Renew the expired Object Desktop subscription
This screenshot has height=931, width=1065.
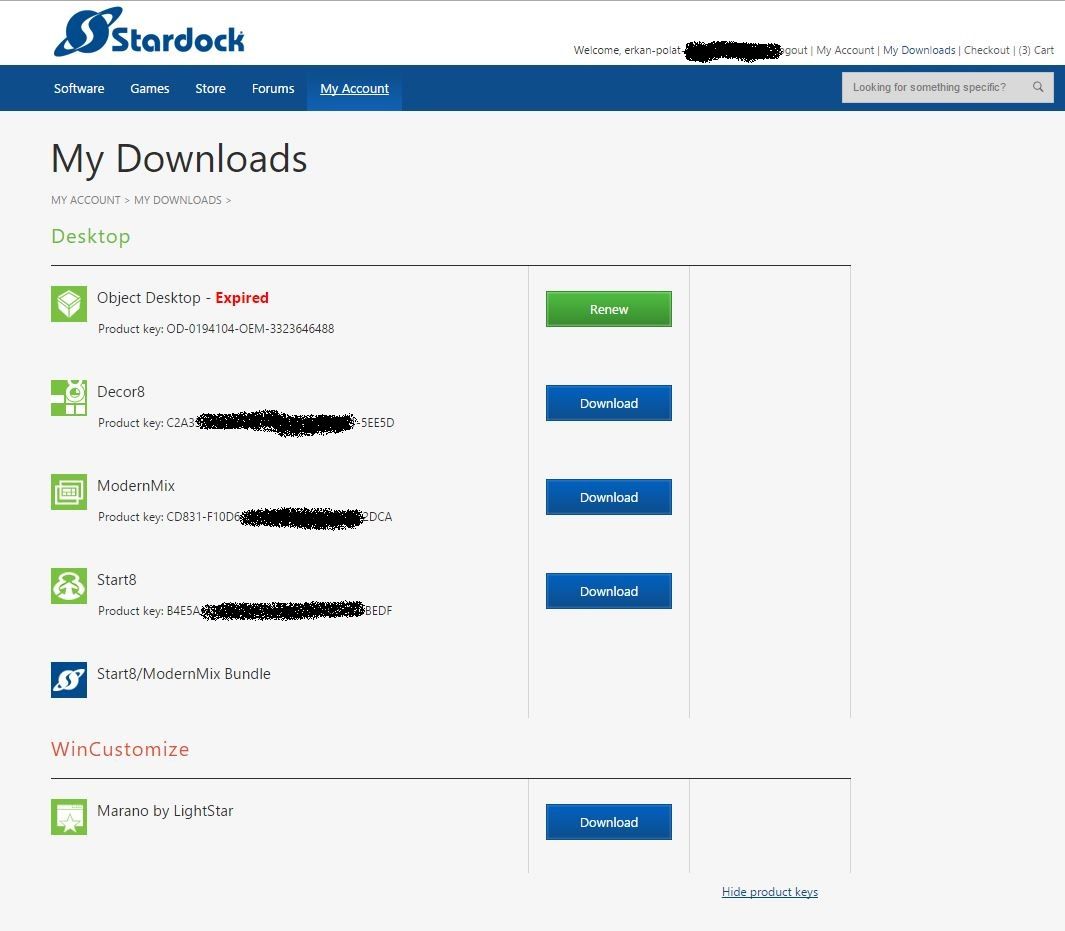(x=608, y=309)
